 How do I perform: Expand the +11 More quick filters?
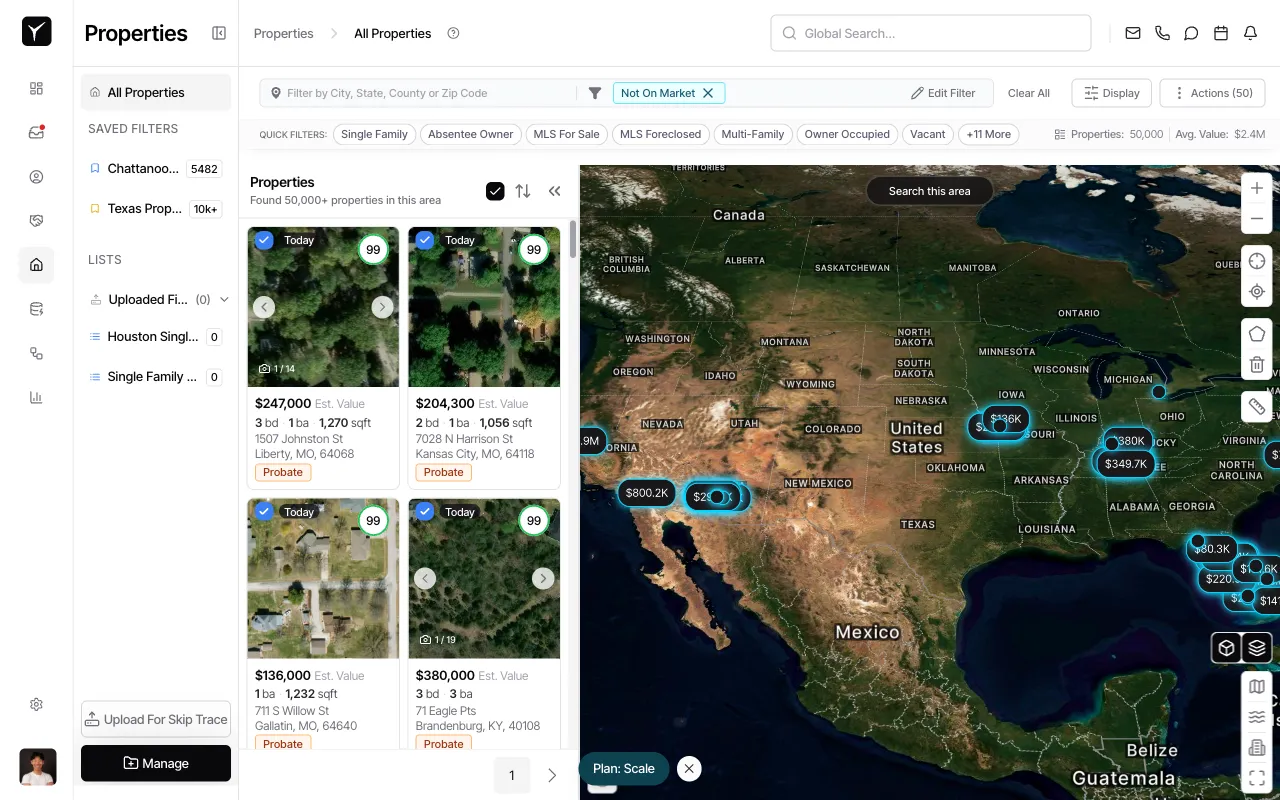point(988,134)
